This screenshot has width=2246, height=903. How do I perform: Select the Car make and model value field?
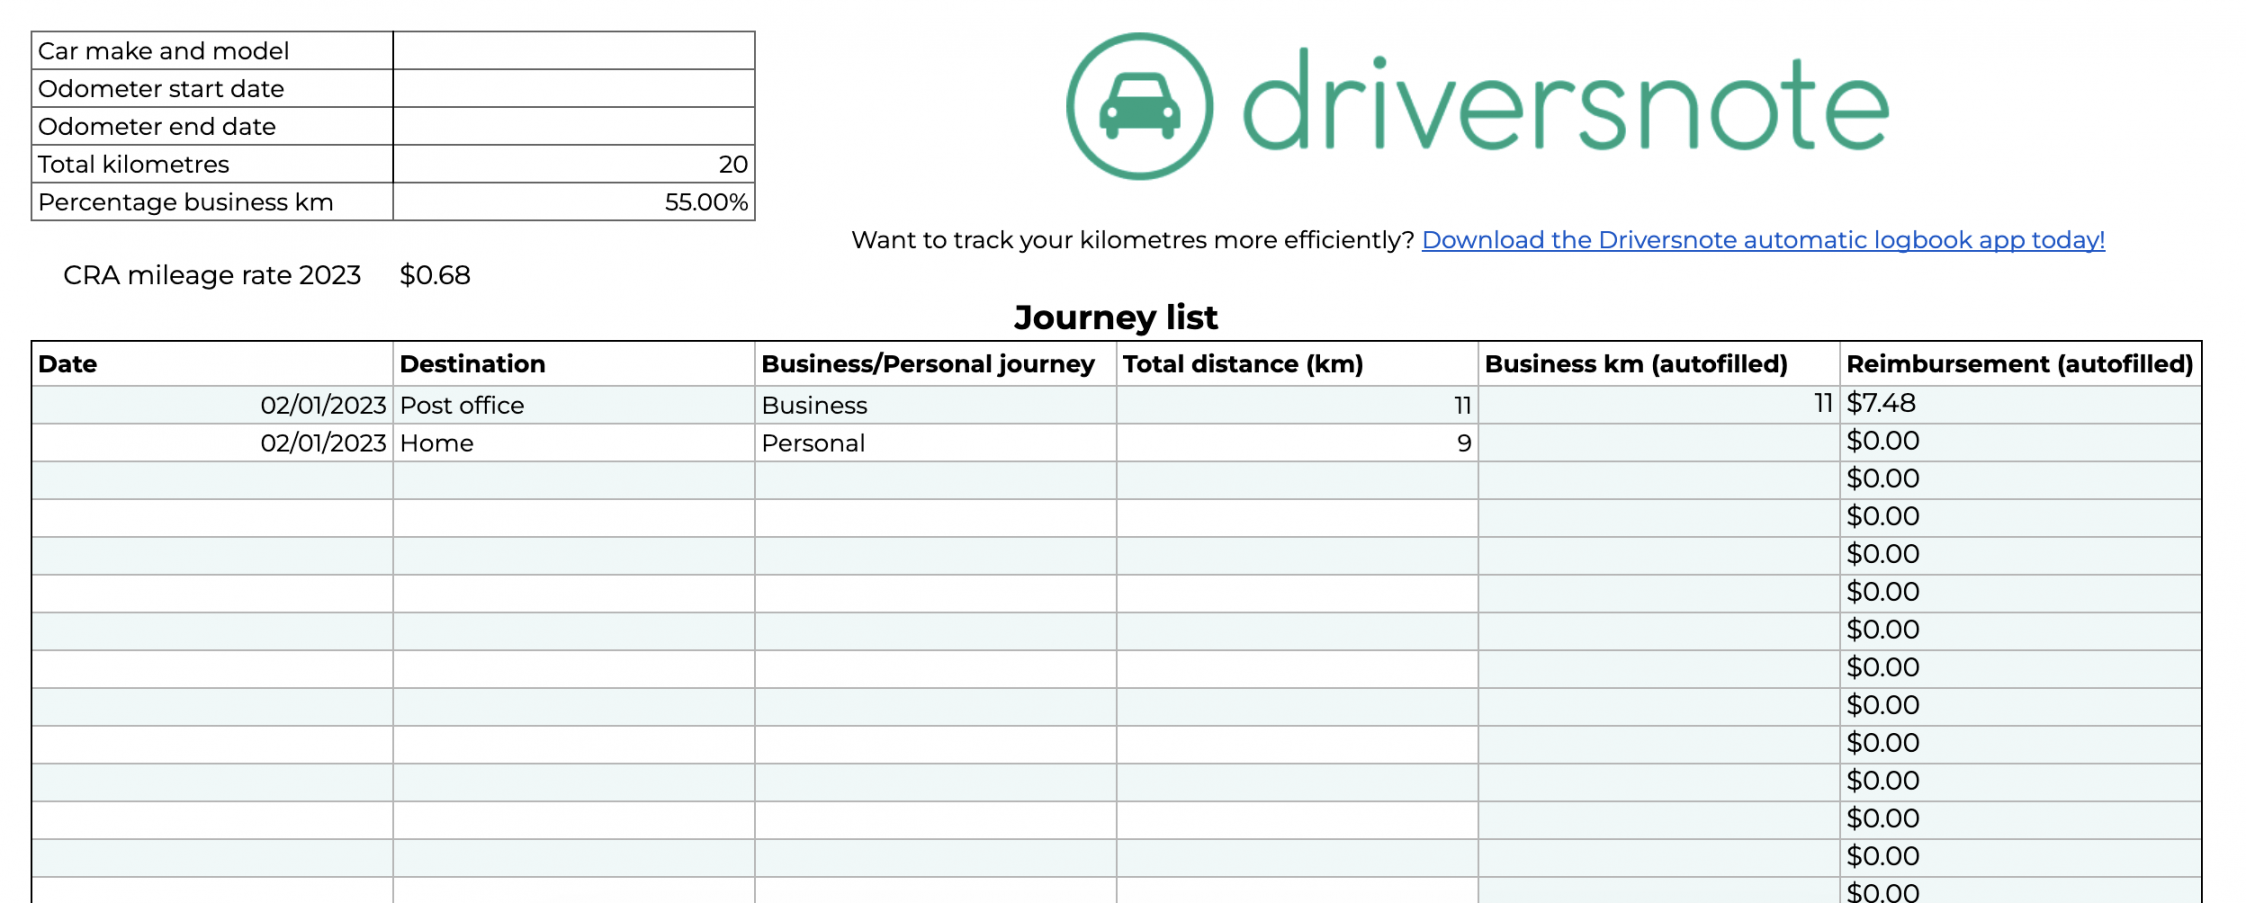pyautogui.click(x=574, y=50)
